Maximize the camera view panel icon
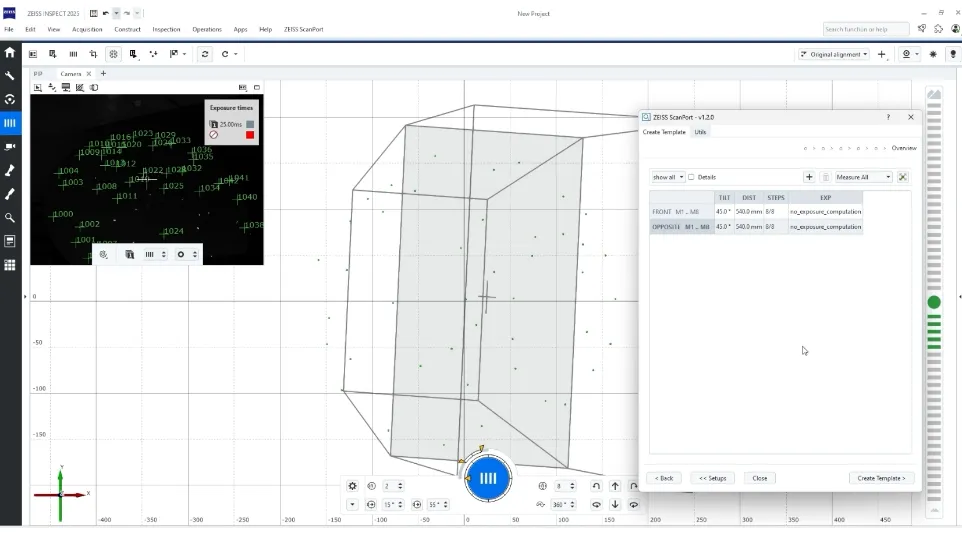Screen dimensions: 962x540 (256, 88)
